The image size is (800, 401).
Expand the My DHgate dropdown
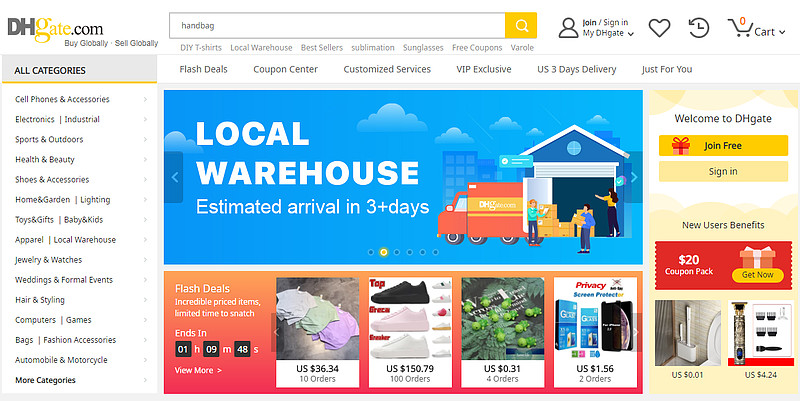click(608, 33)
